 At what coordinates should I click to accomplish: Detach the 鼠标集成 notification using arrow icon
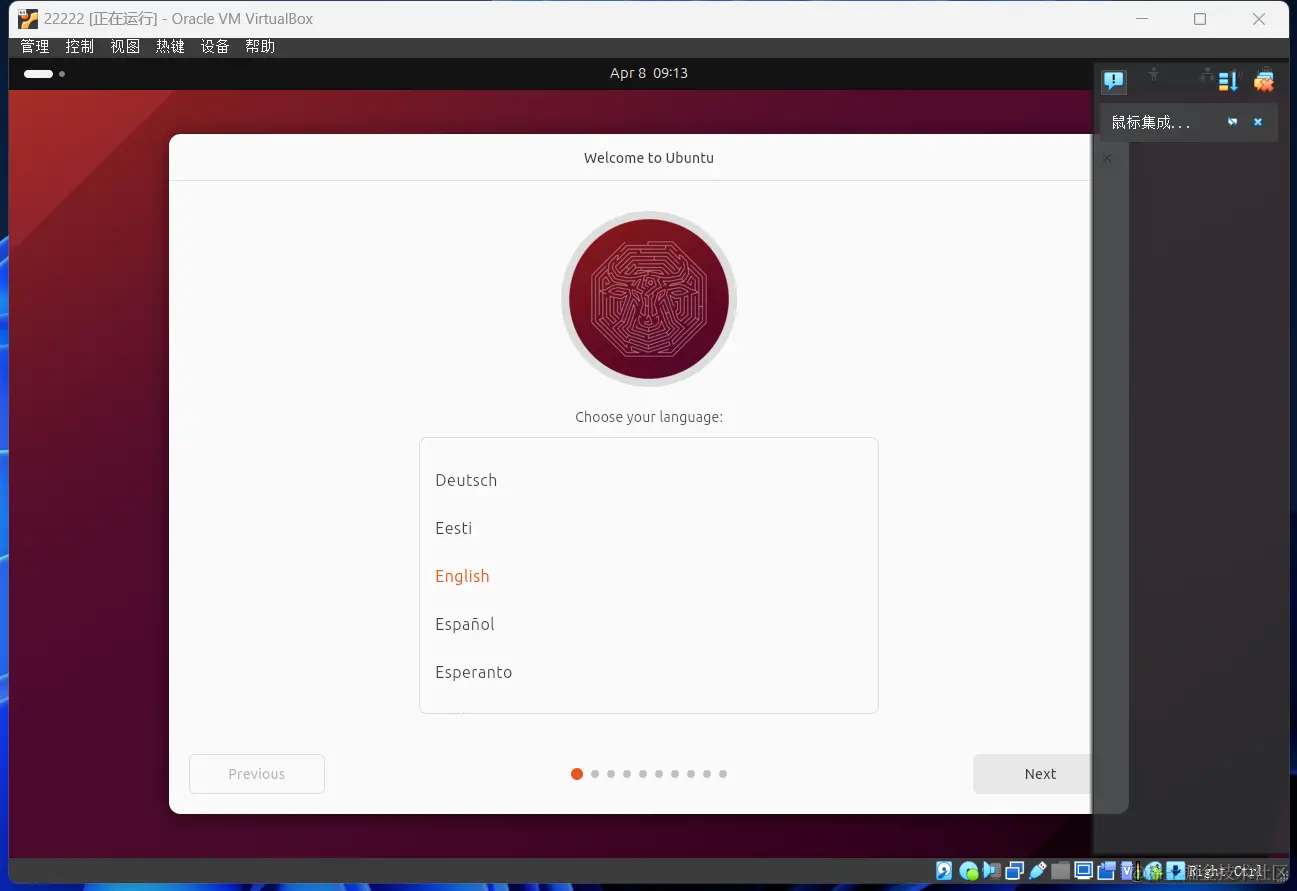pos(1232,122)
